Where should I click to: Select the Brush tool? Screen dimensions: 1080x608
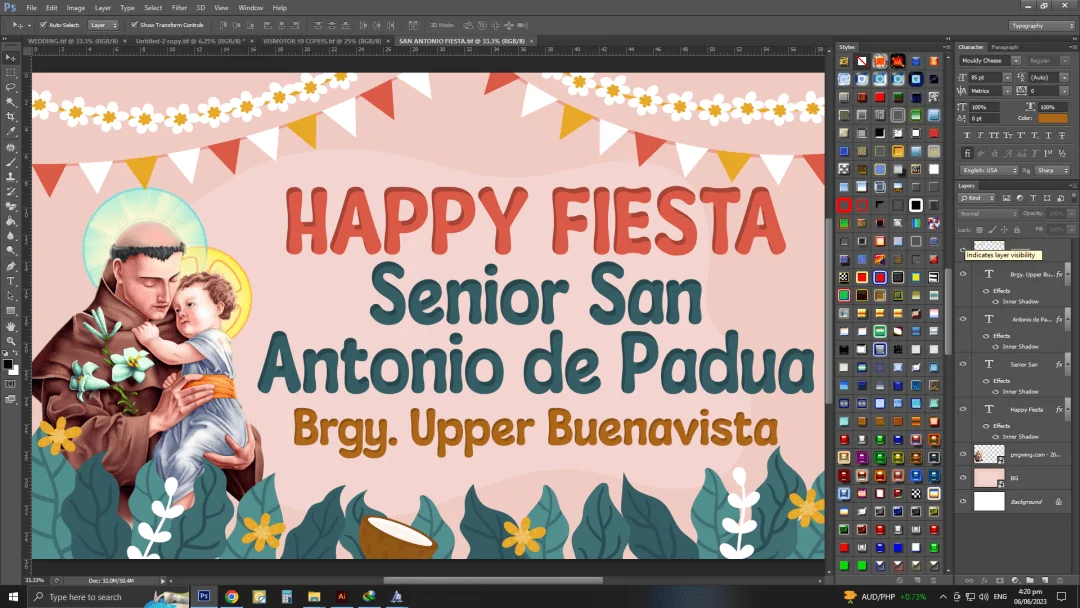click(x=10, y=163)
